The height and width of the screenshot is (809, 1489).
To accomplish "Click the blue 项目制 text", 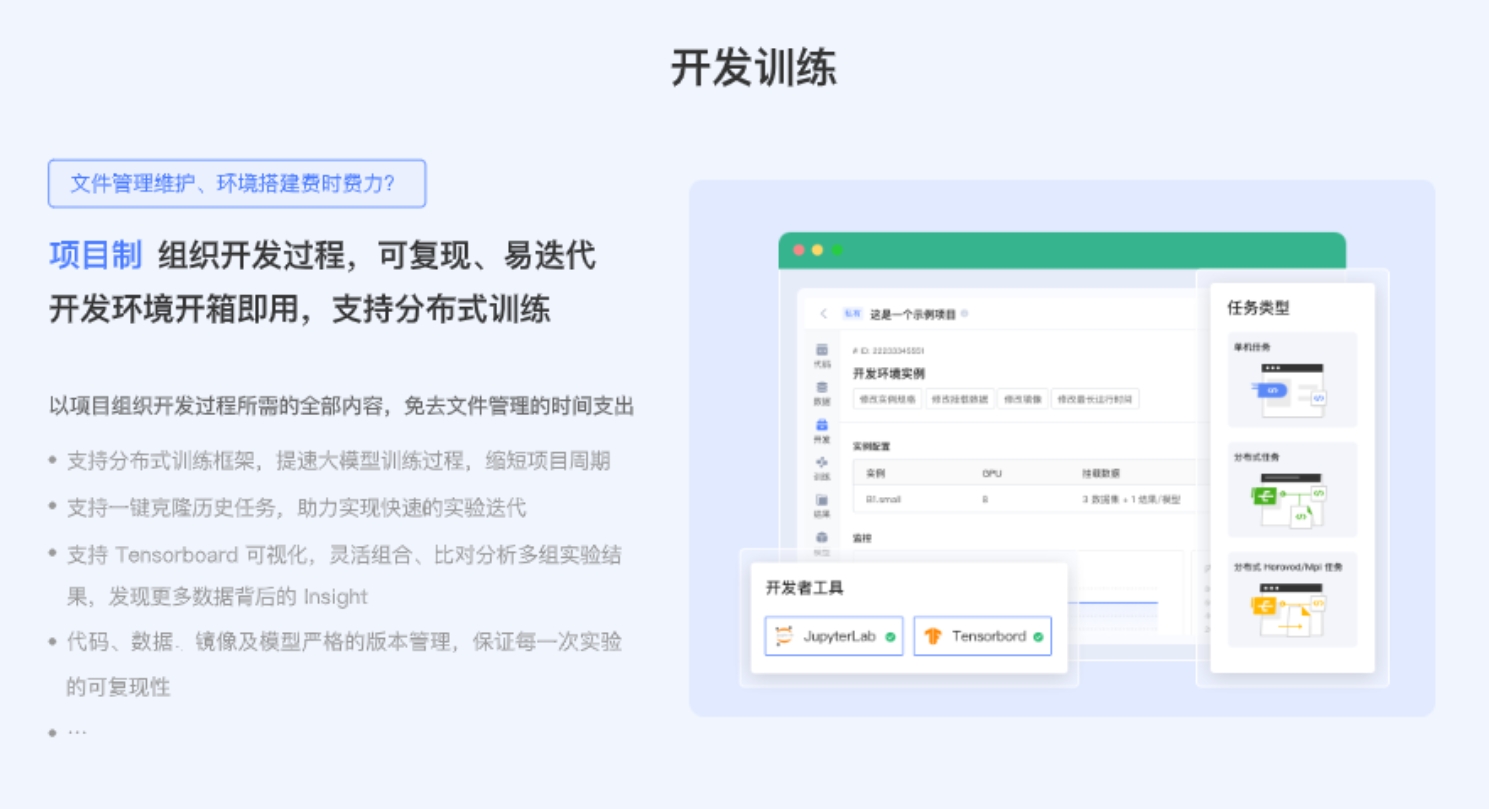I will pyautogui.click(x=96, y=256).
